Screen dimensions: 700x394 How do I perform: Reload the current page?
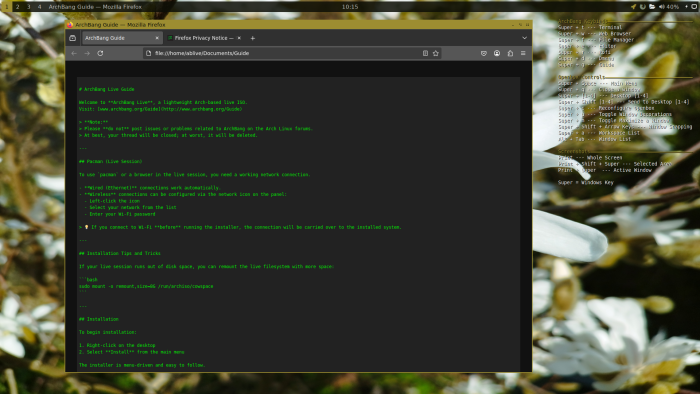100,53
